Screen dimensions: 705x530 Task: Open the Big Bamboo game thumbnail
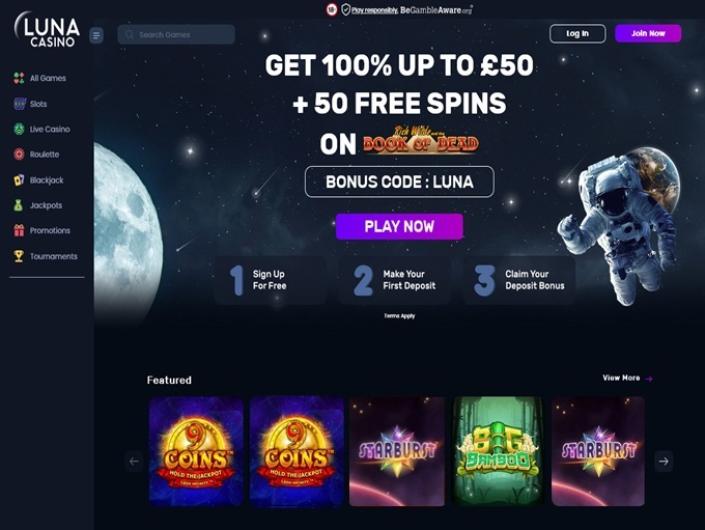coord(498,451)
